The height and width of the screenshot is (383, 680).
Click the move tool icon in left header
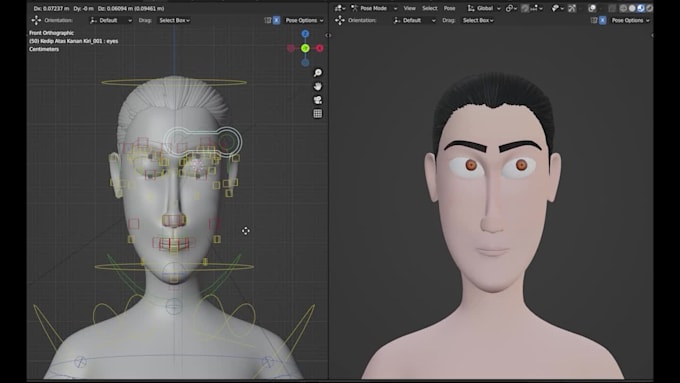pyautogui.click(x=36, y=20)
